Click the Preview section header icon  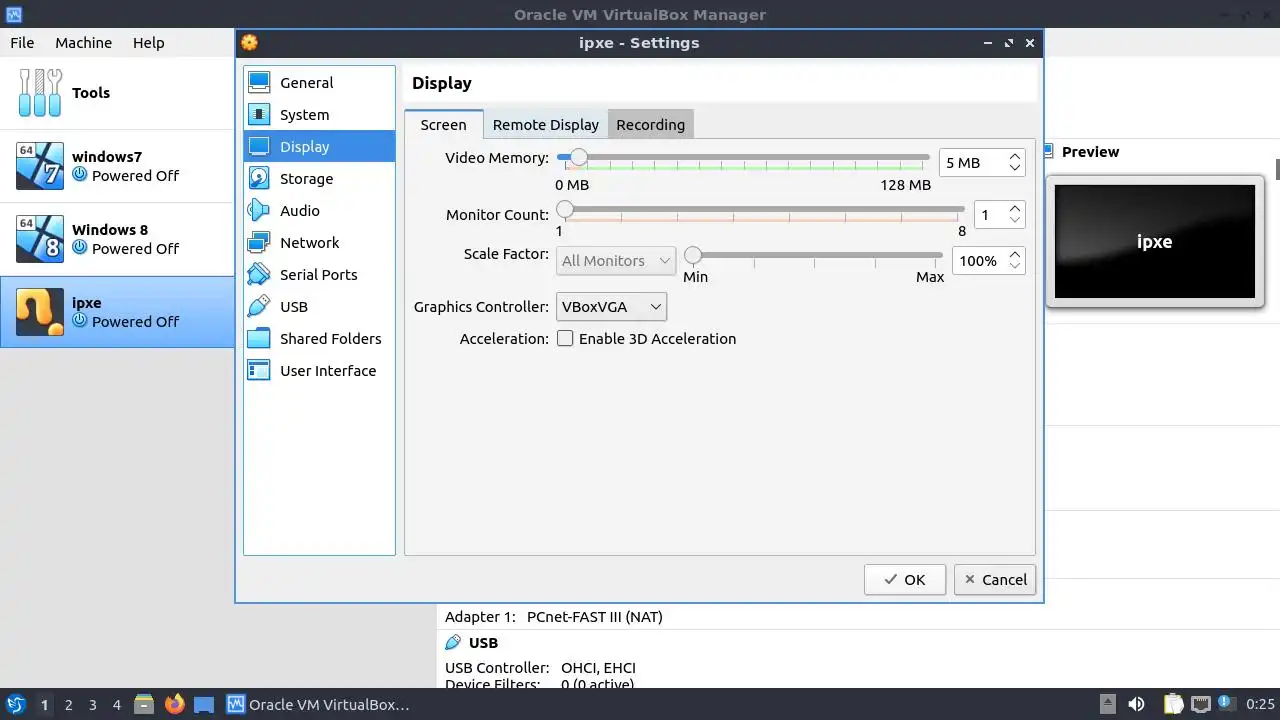coord(1049,152)
